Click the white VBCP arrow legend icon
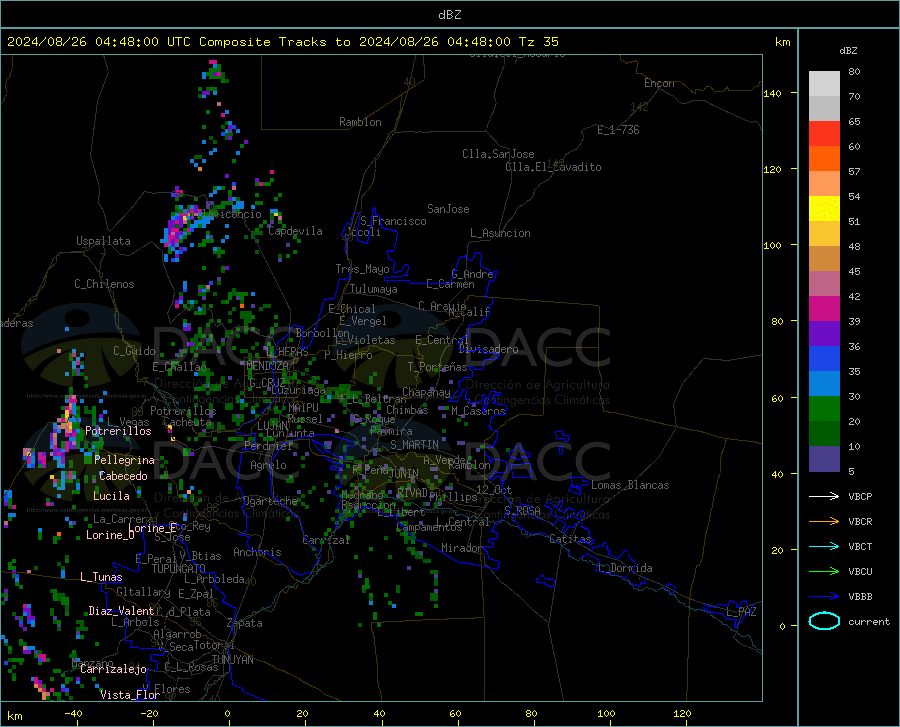Viewport: 900px width, 727px height. click(824, 496)
